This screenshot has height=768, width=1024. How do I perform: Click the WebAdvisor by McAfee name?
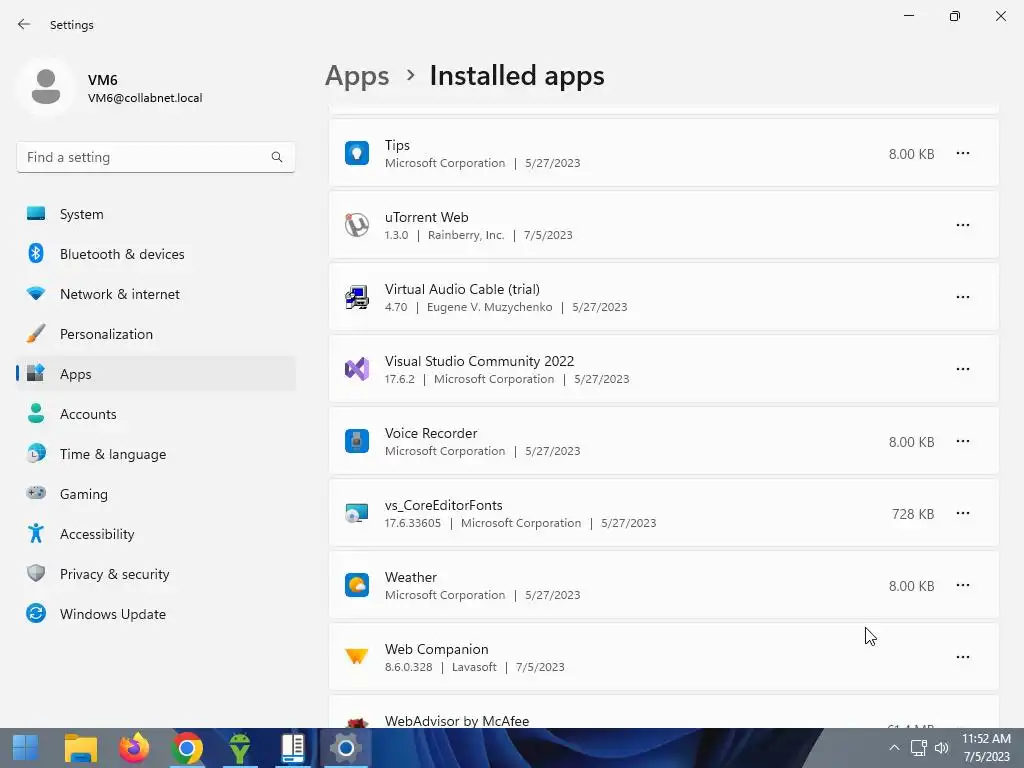[x=457, y=721]
